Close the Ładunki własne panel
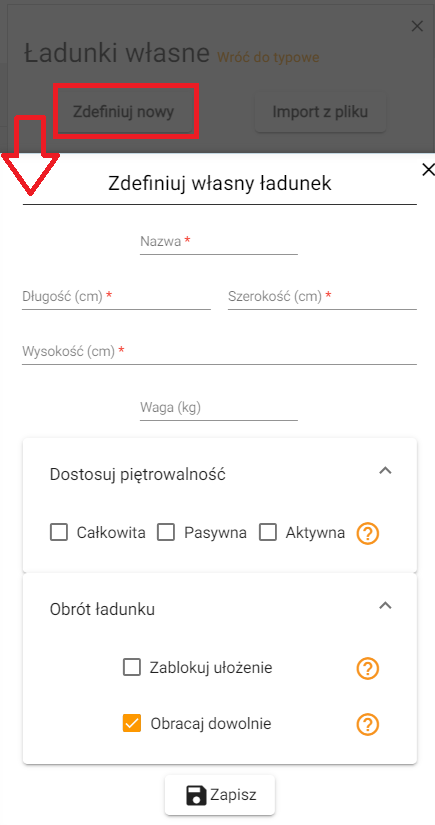 (x=417, y=26)
